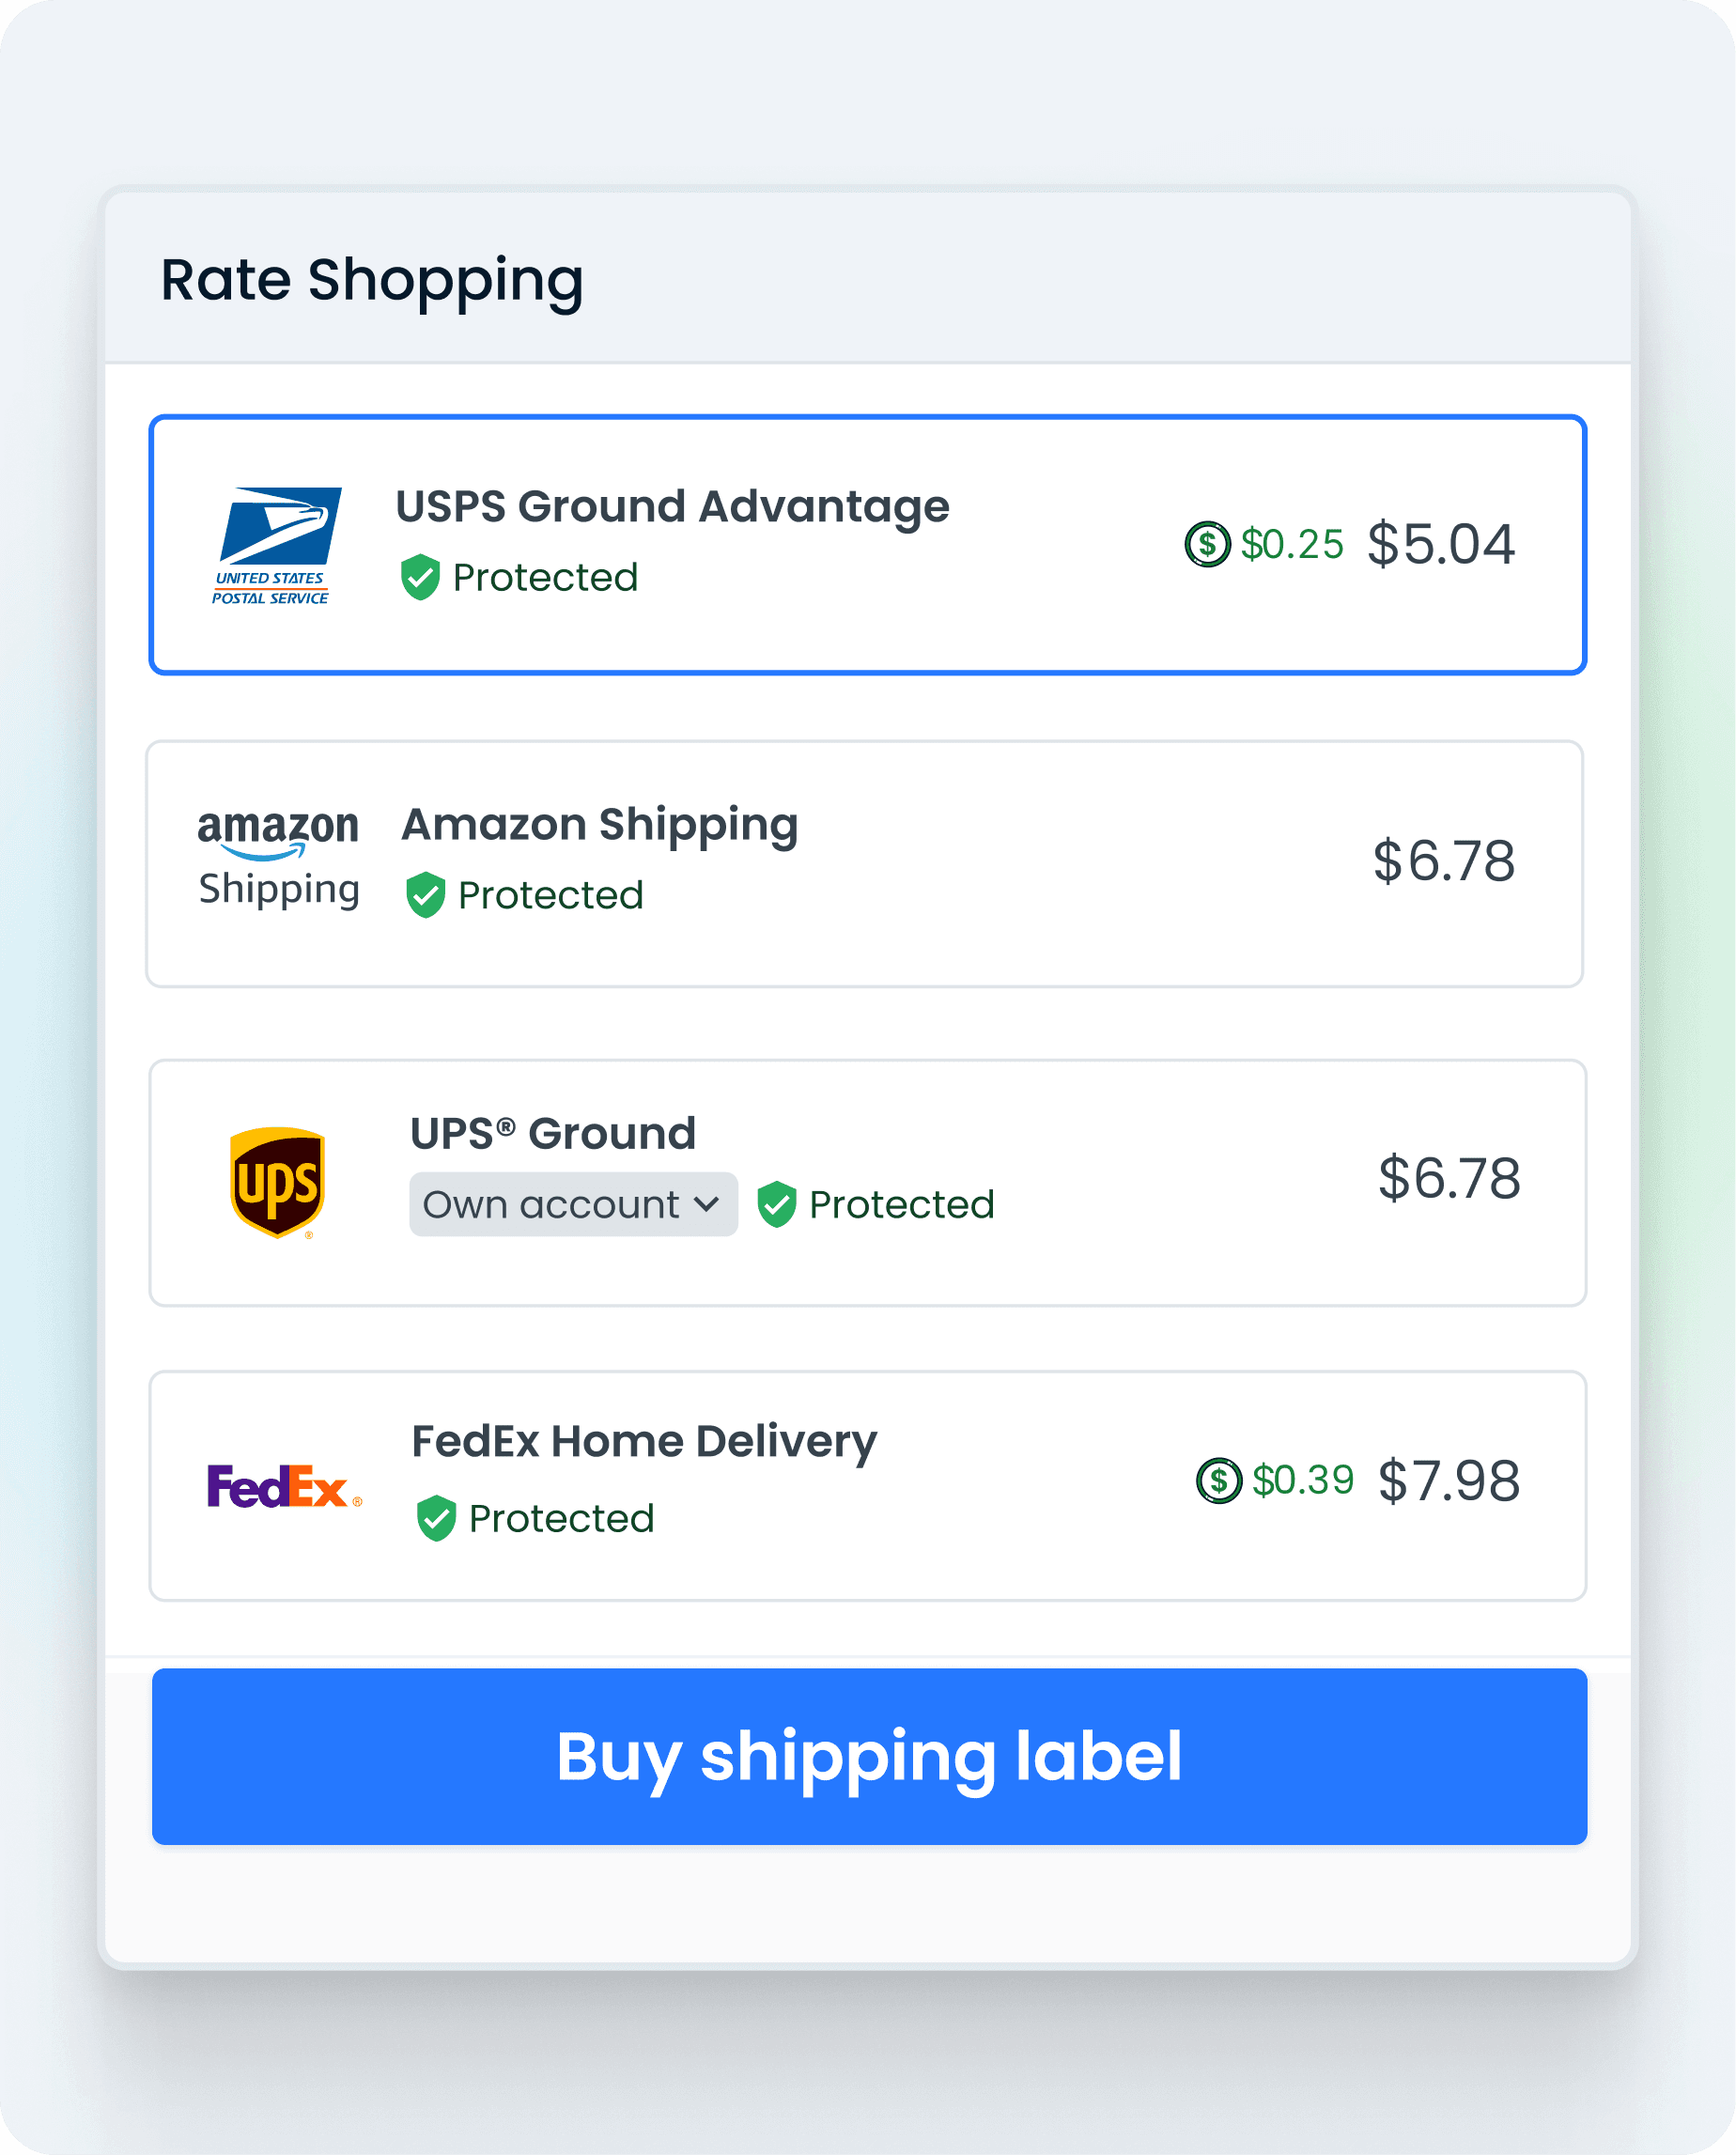Click the Amazon Shipping logo

(x=278, y=859)
